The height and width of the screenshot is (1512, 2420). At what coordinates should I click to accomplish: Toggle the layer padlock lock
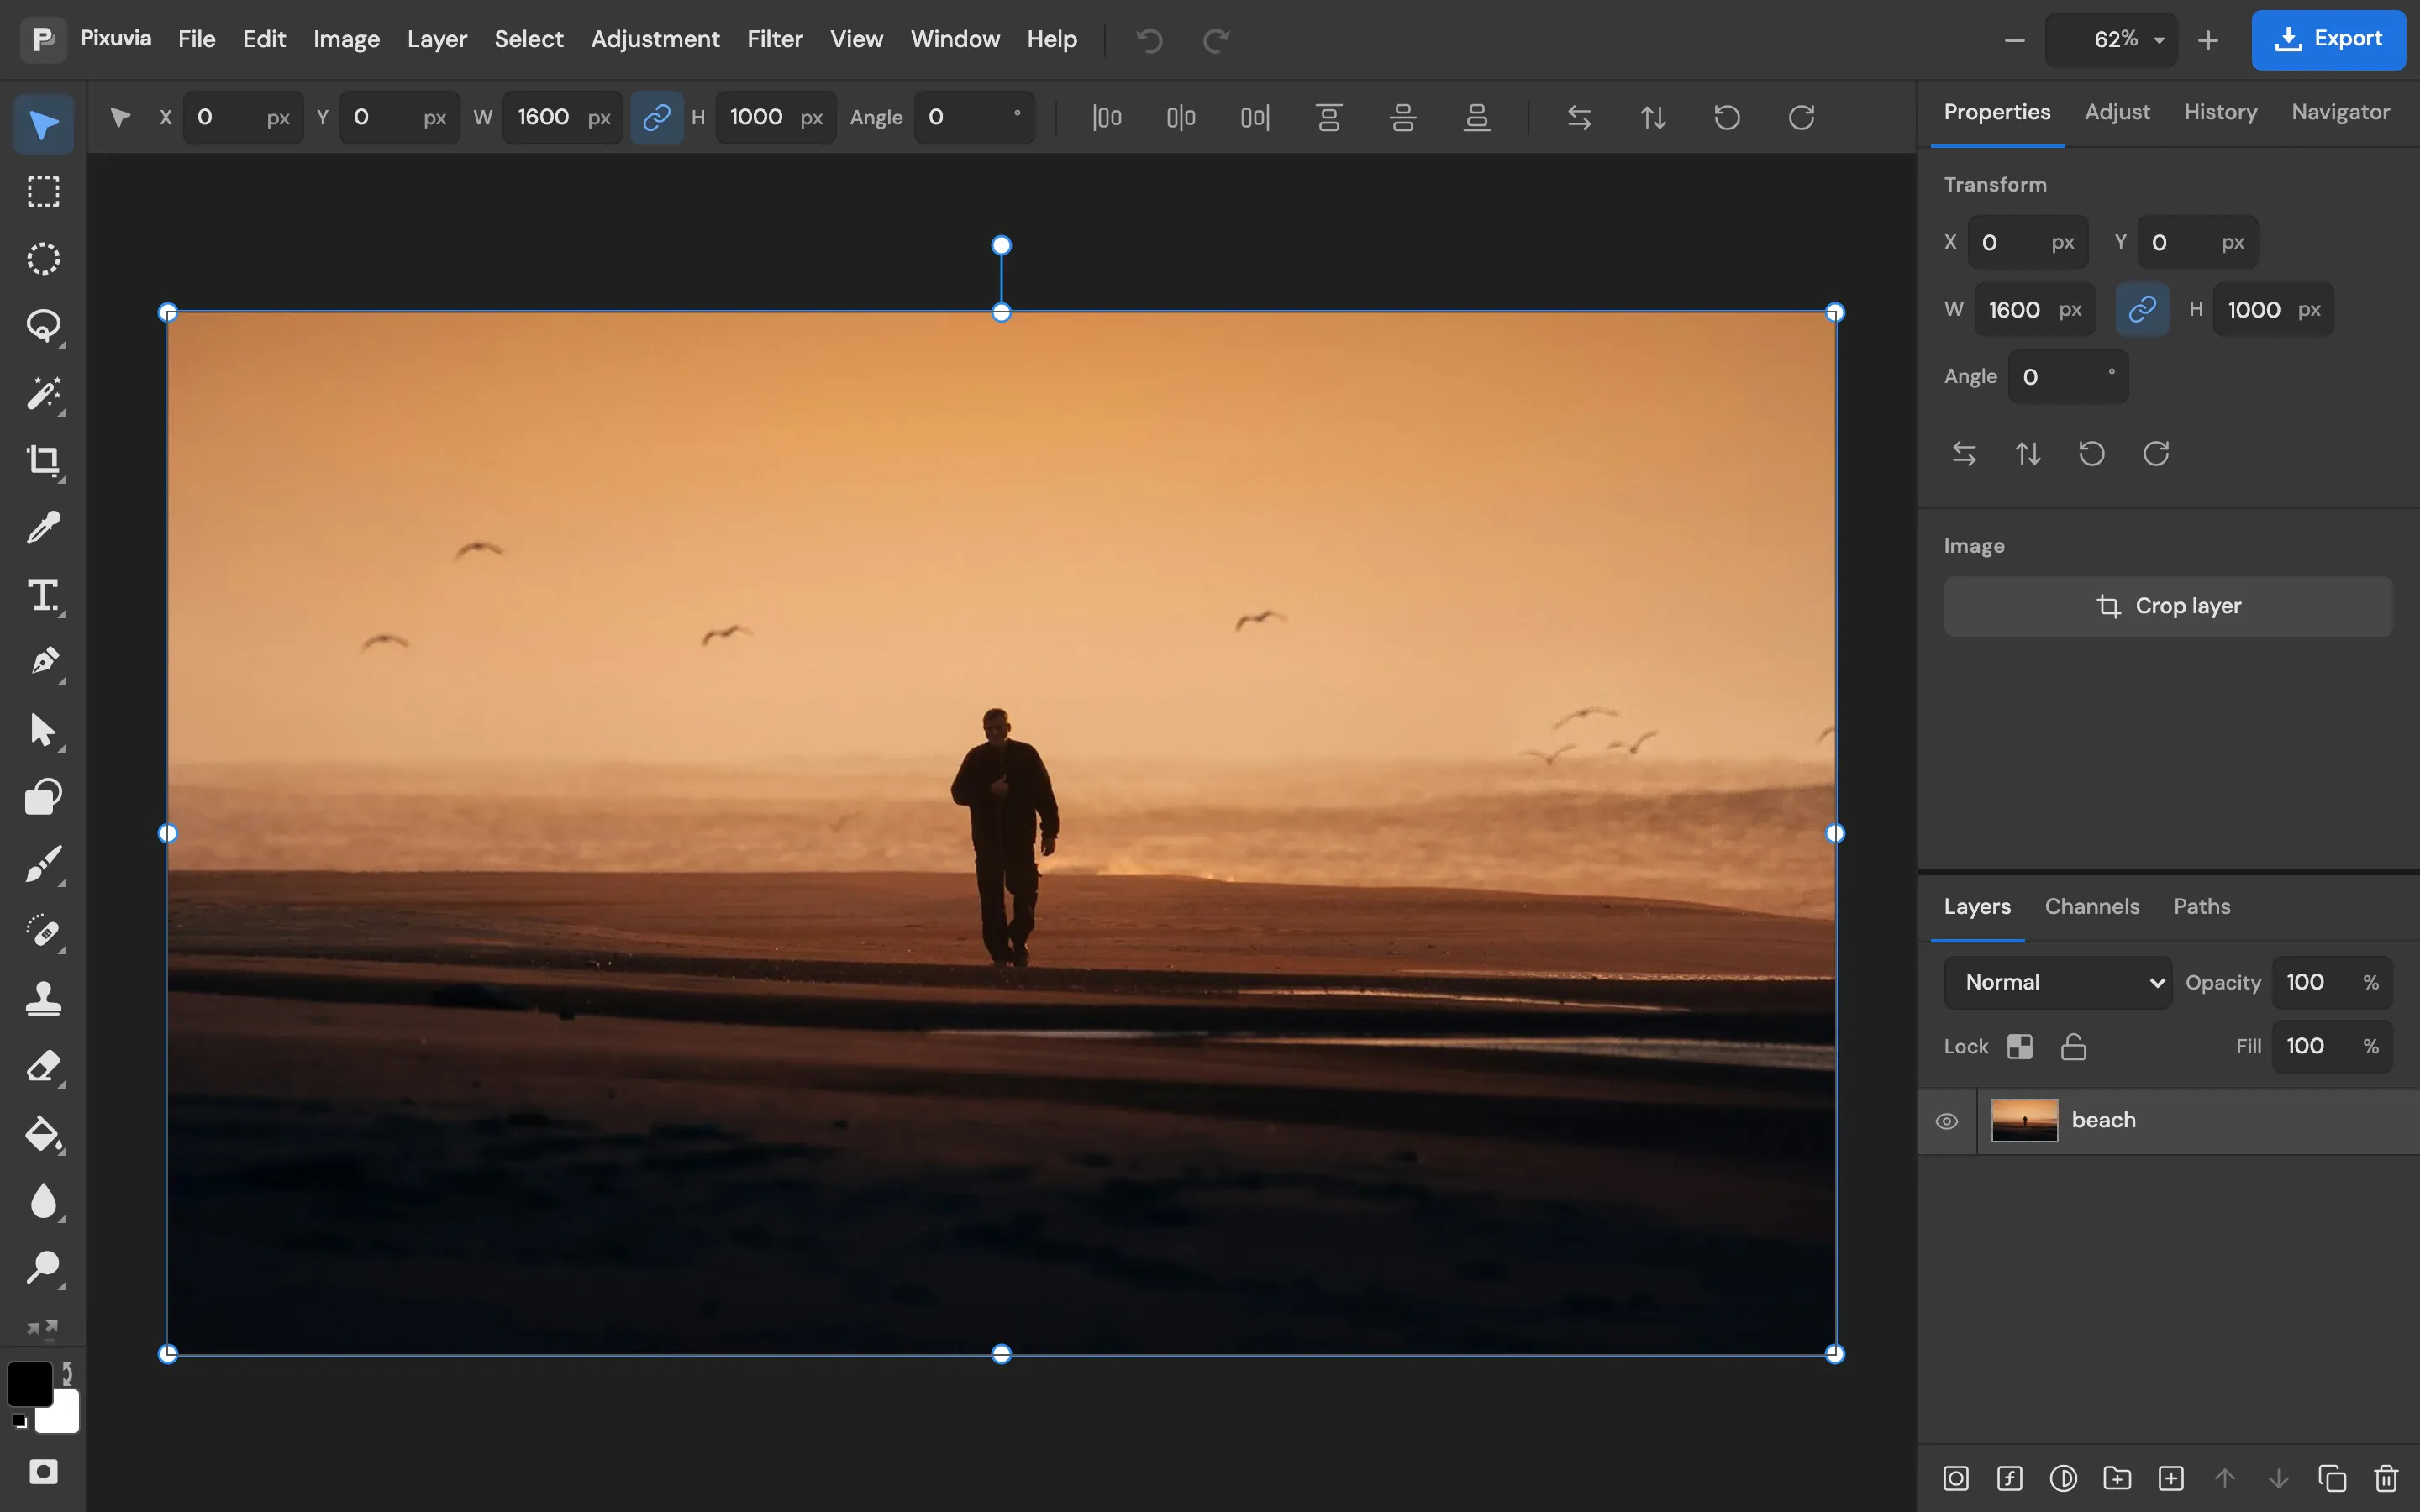2074,1046
